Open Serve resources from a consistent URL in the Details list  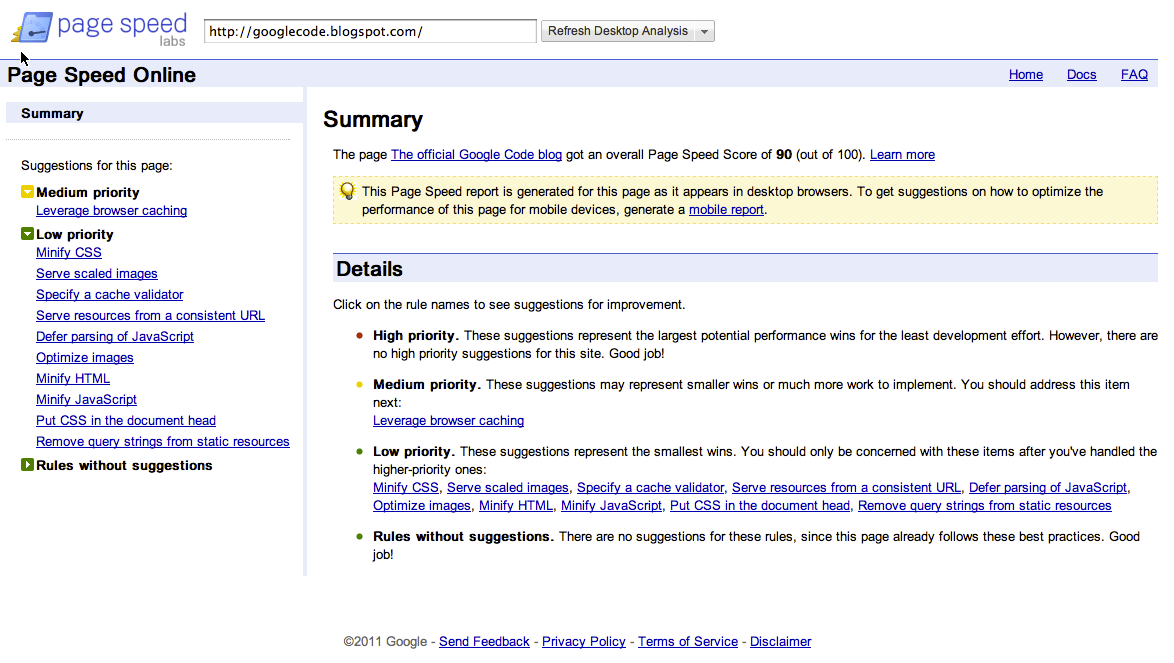[x=846, y=487]
